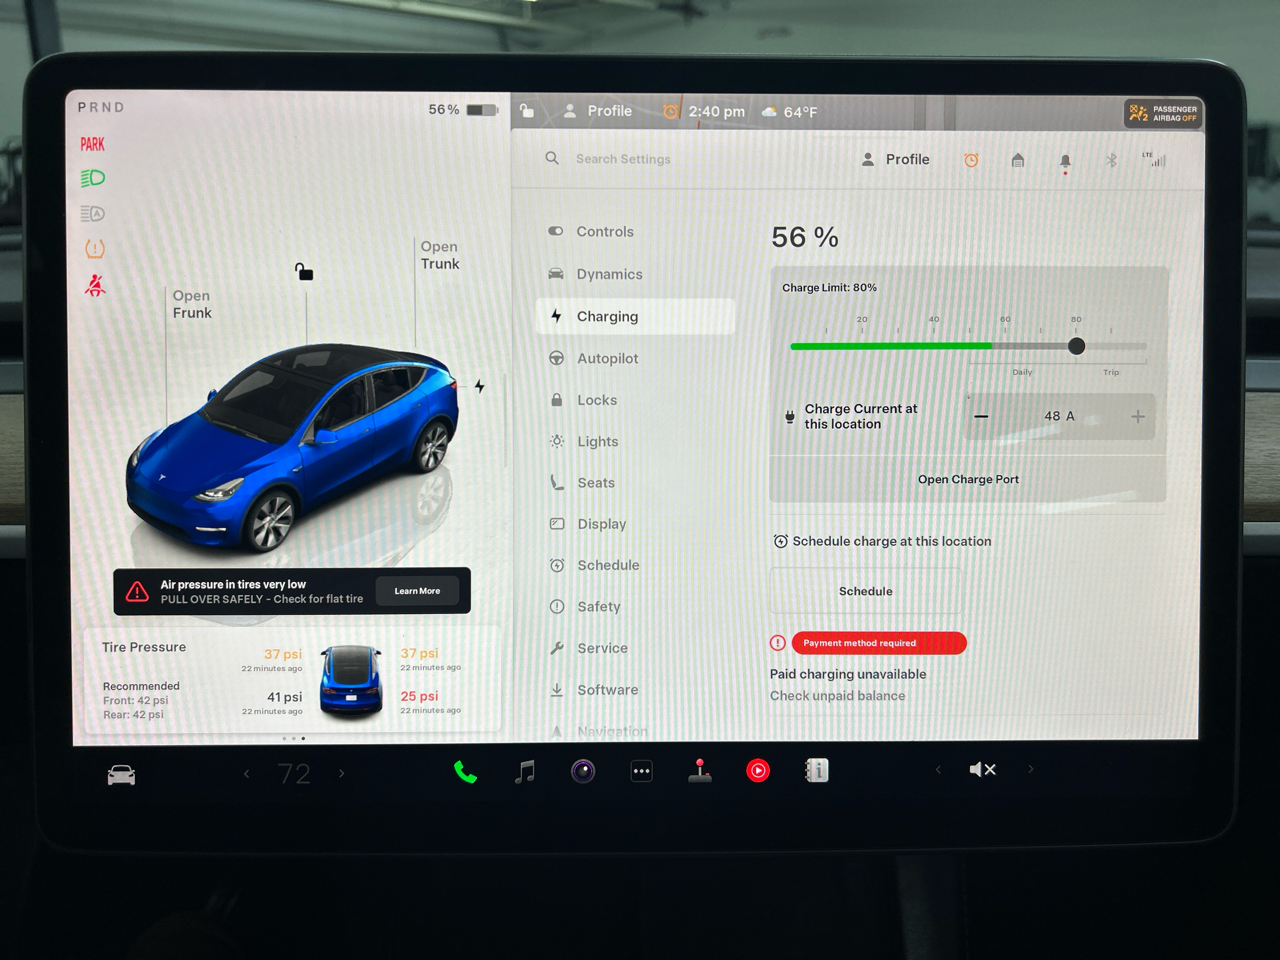Viewport: 1280px width, 960px height.
Task: Increase cabin temperature with right chevron
Action: [x=342, y=773]
